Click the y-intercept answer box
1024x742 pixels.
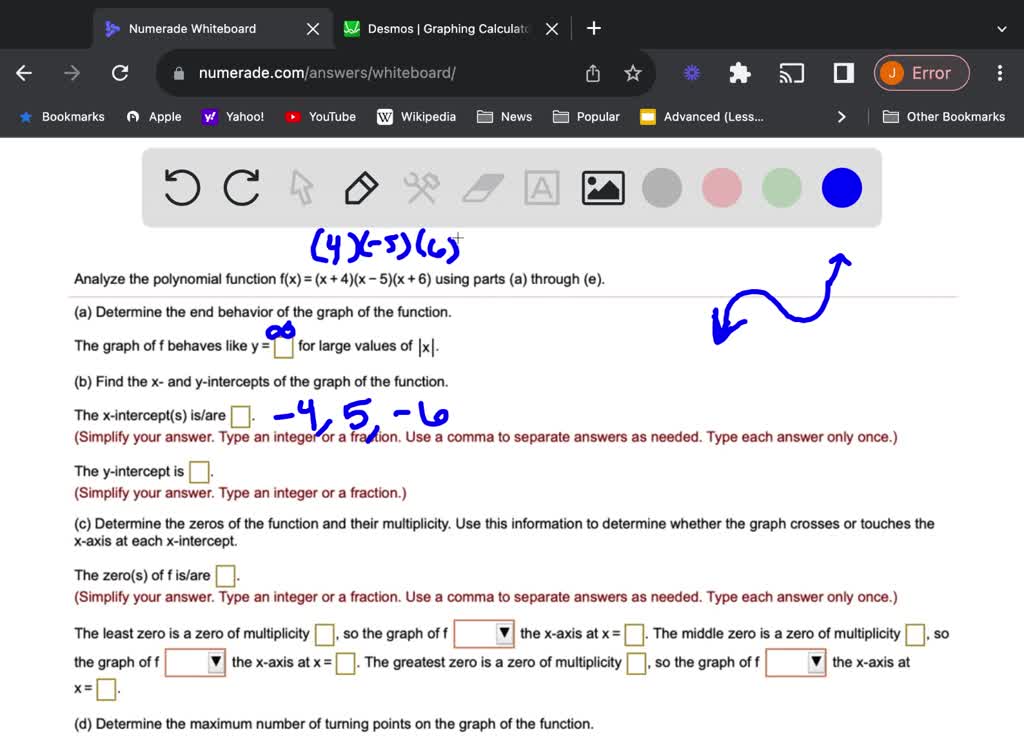[198, 470]
